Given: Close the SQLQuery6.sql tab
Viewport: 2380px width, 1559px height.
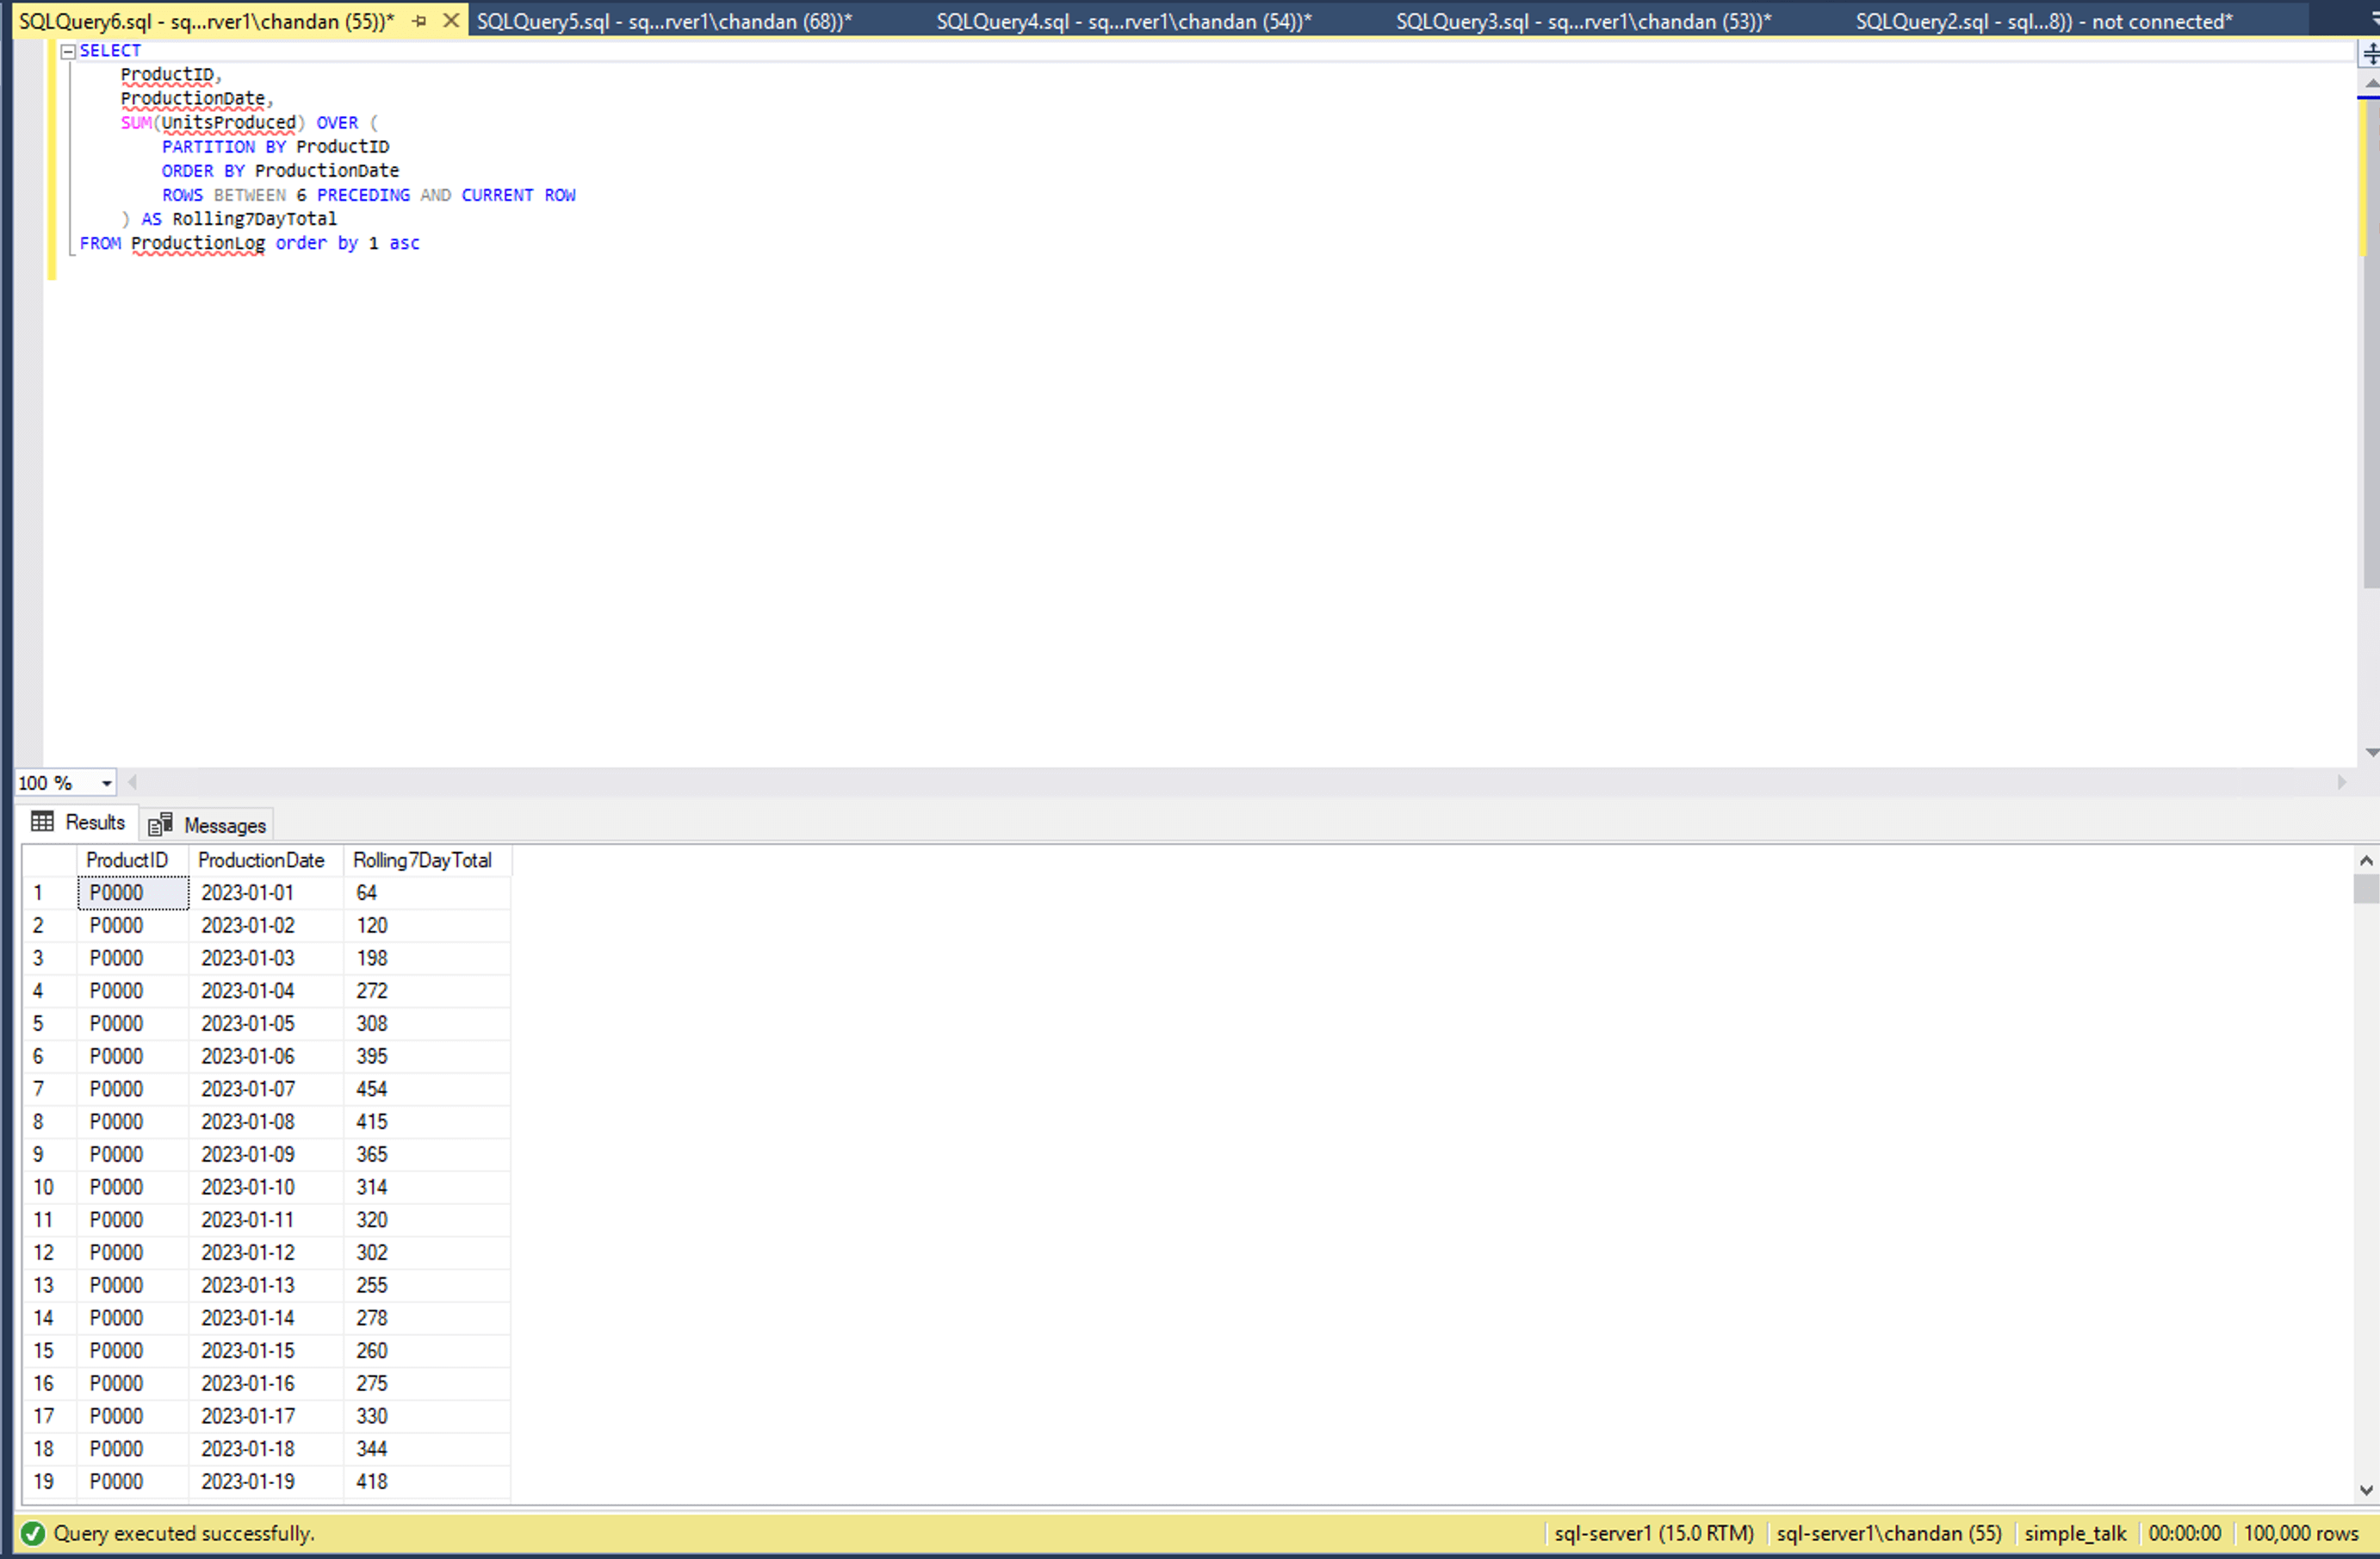Looking at the screenshot, I should 451,21.
